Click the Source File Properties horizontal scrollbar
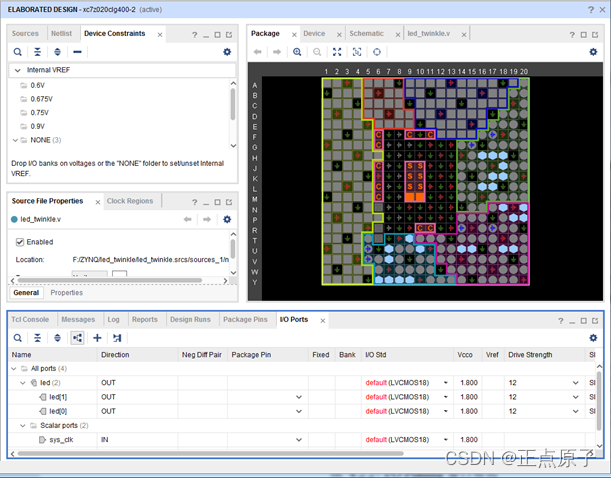Screen dimensions: 611x478 (110, 280)
